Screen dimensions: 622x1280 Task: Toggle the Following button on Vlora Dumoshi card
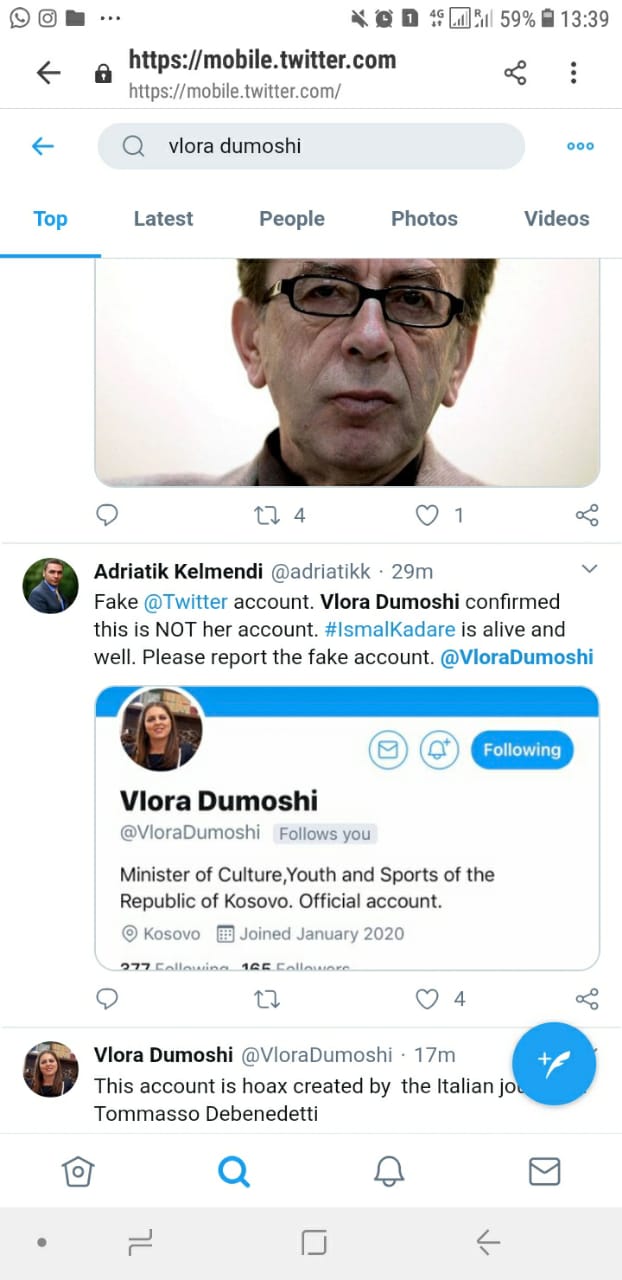[522, 749]
